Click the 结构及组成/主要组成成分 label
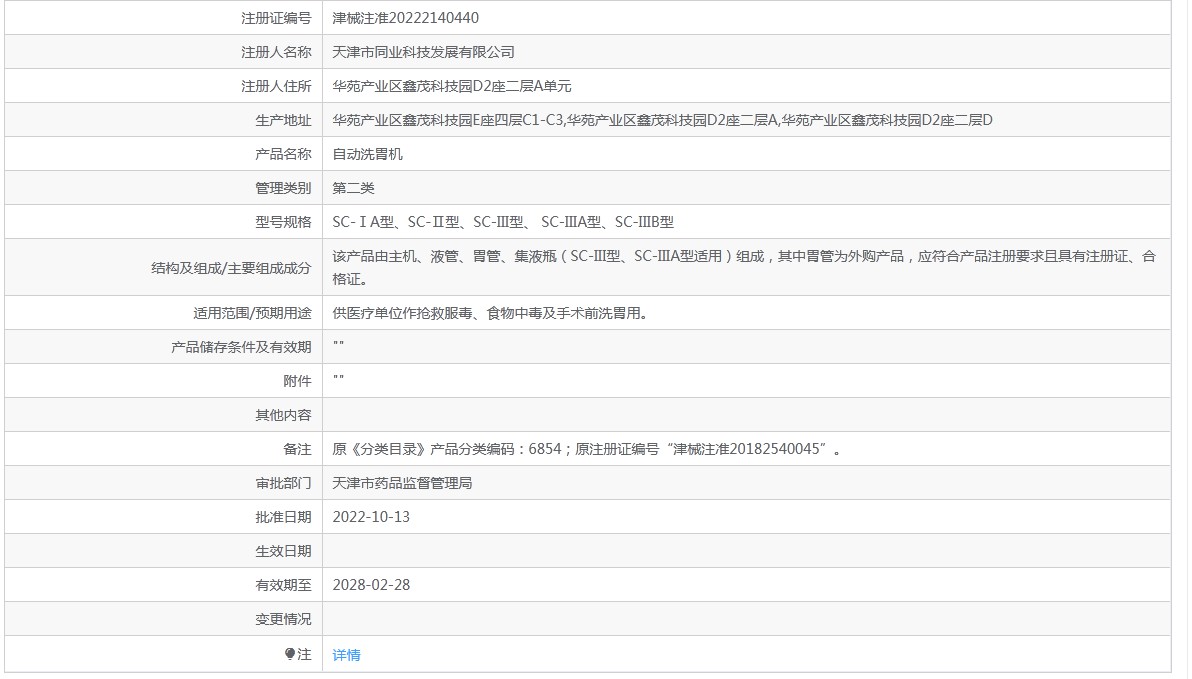 [231, 268]
